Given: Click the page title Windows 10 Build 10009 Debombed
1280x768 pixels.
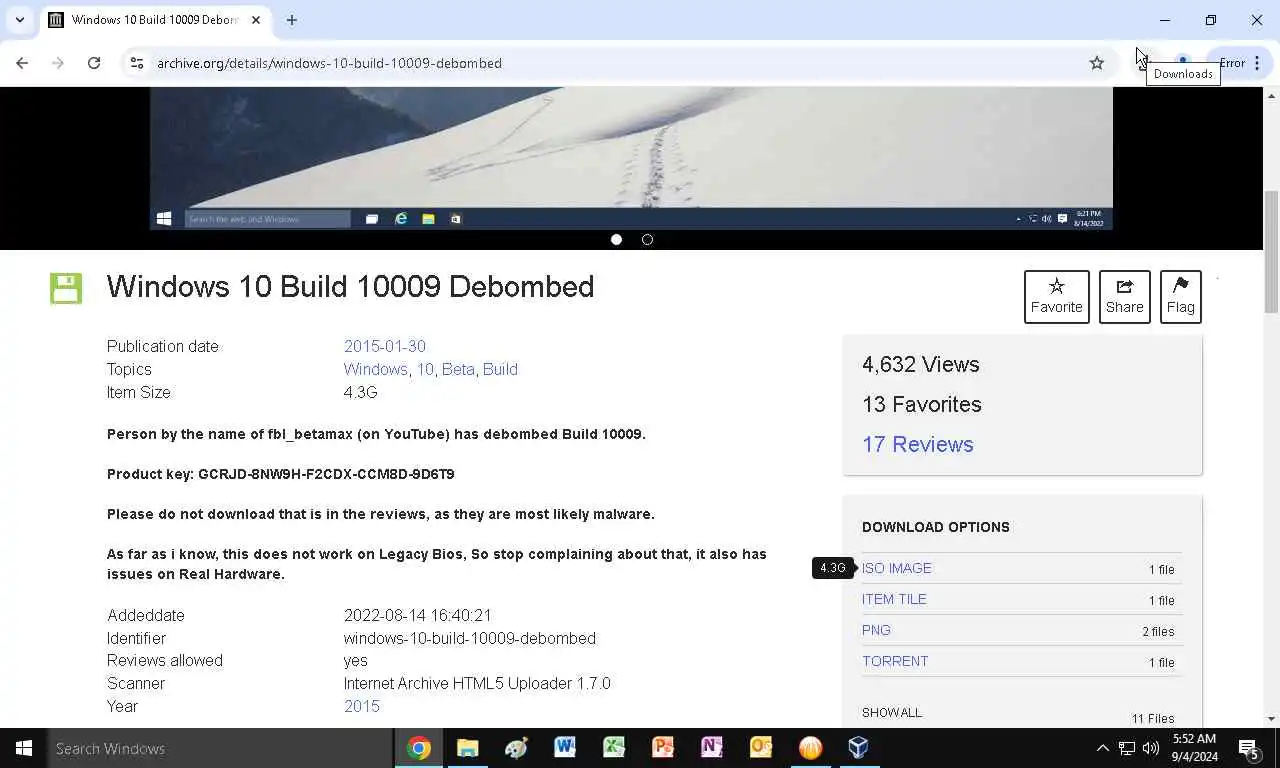Looking at the screenshot, I should click(x=351, y=287).
